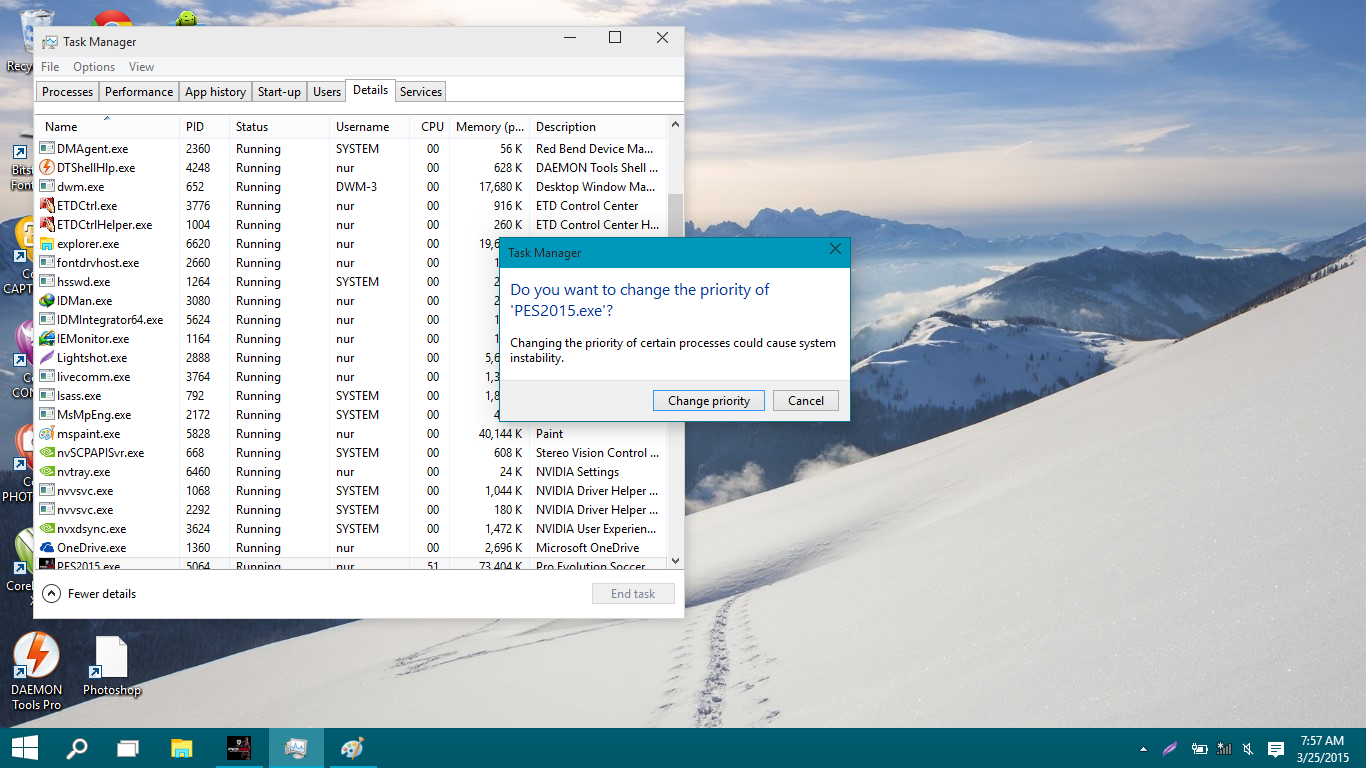This screenshot has width=1366, height=768.
Task: Expand hidden icons in the system tray
Action: pyautogui.click(x=1143, y=748)
